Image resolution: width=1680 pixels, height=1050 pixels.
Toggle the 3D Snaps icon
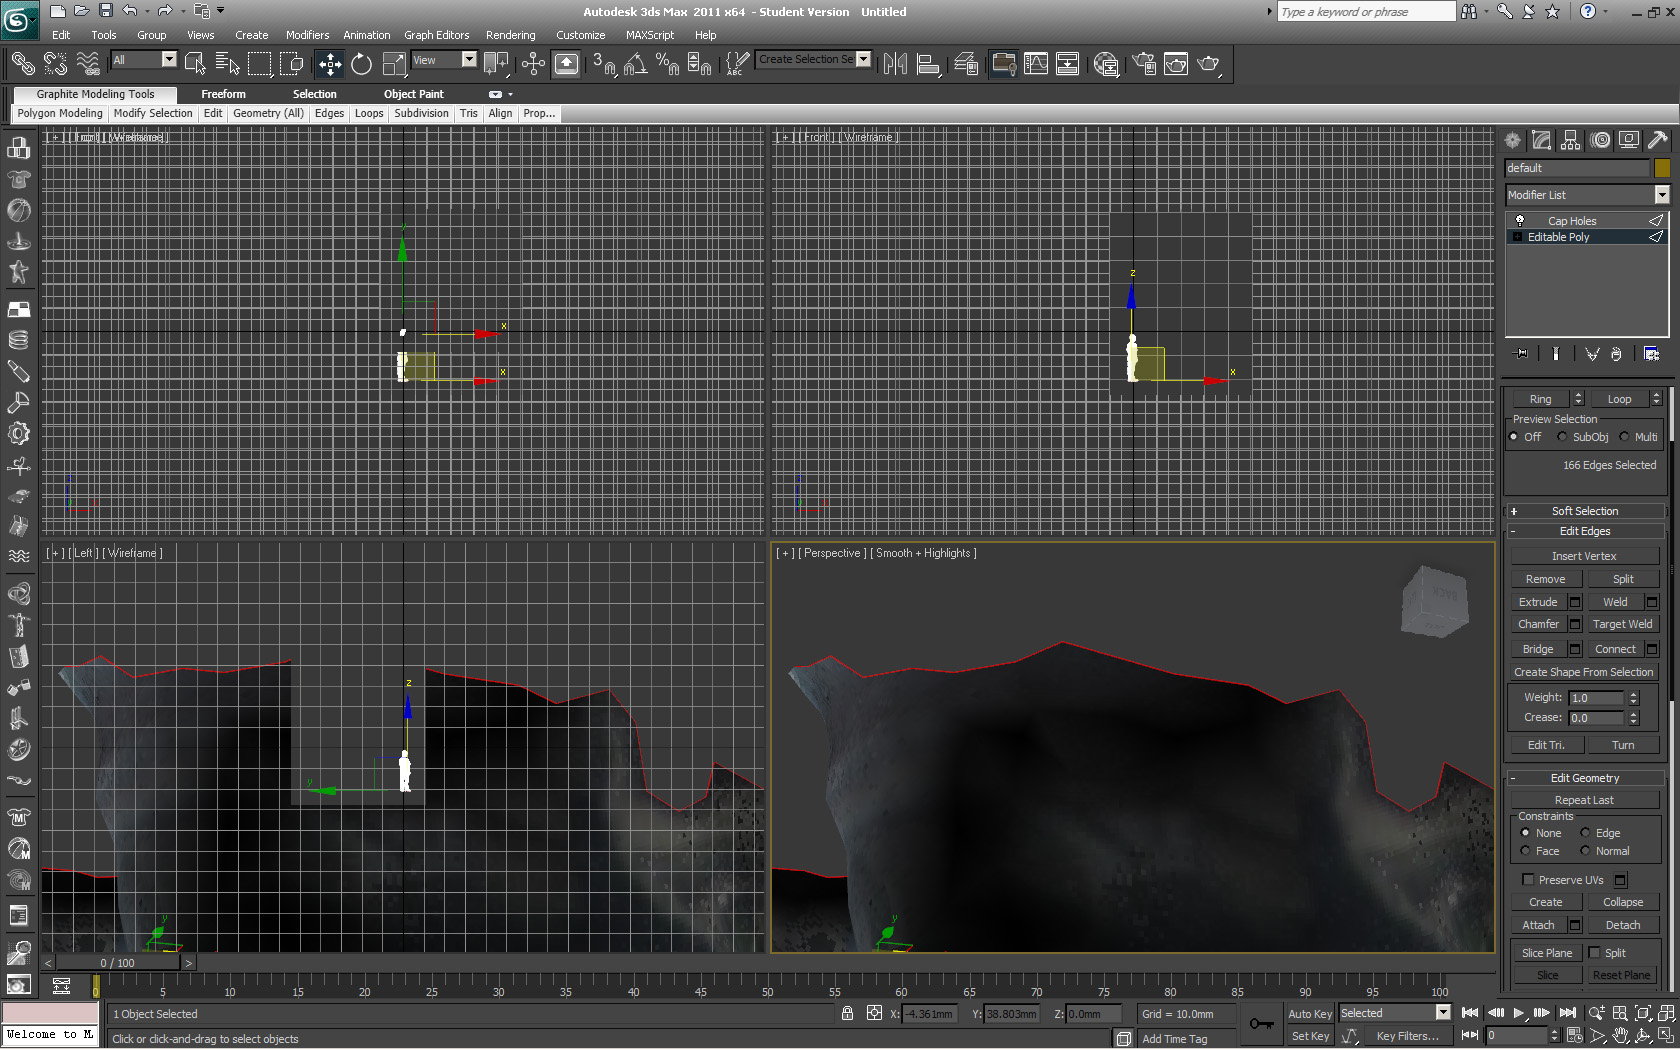[x=604, y=64]
